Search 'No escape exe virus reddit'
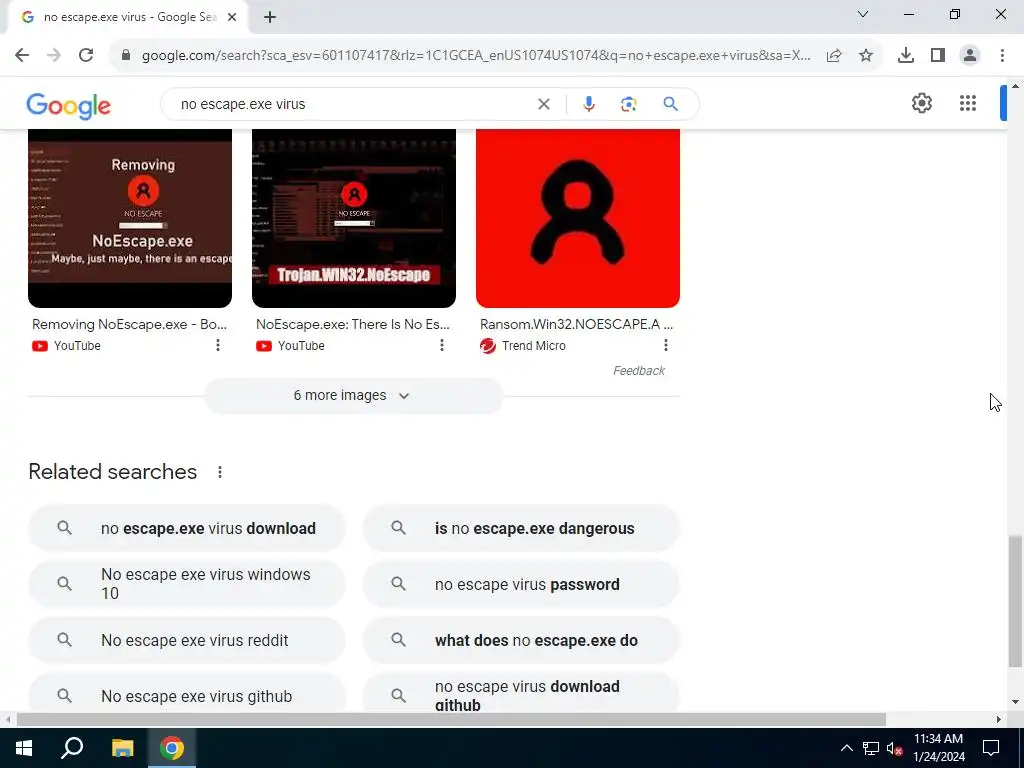The image size is (1024, 768). [x=187, y=640]
